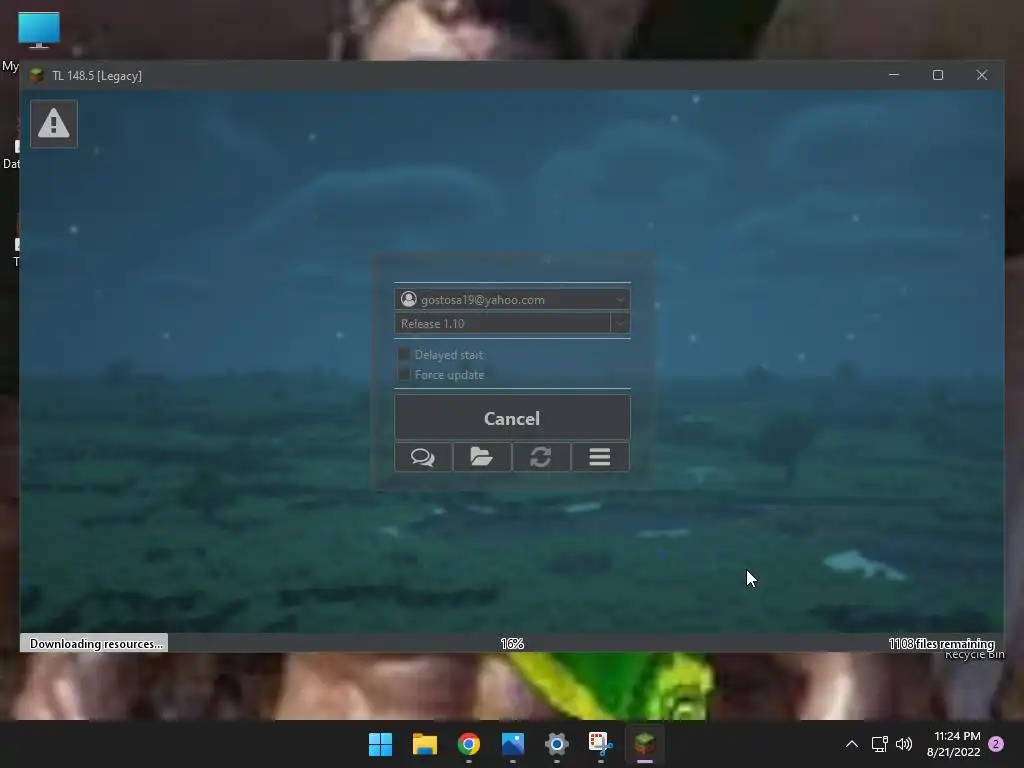Image resolution: width=1024 pixels, height=768 pixels.
Task: Close the TL launcher window
Action: click(x=982, y=75)
